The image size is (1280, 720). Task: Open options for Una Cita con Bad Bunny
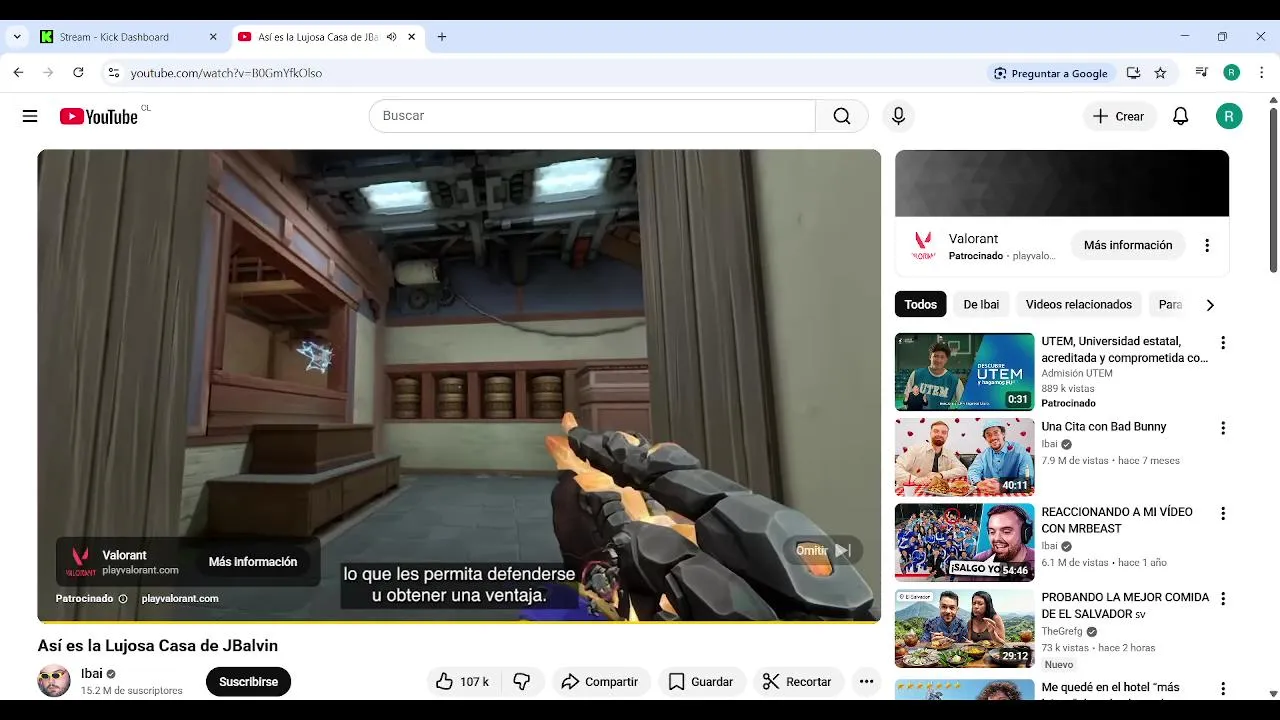[x=1222, y=428]
